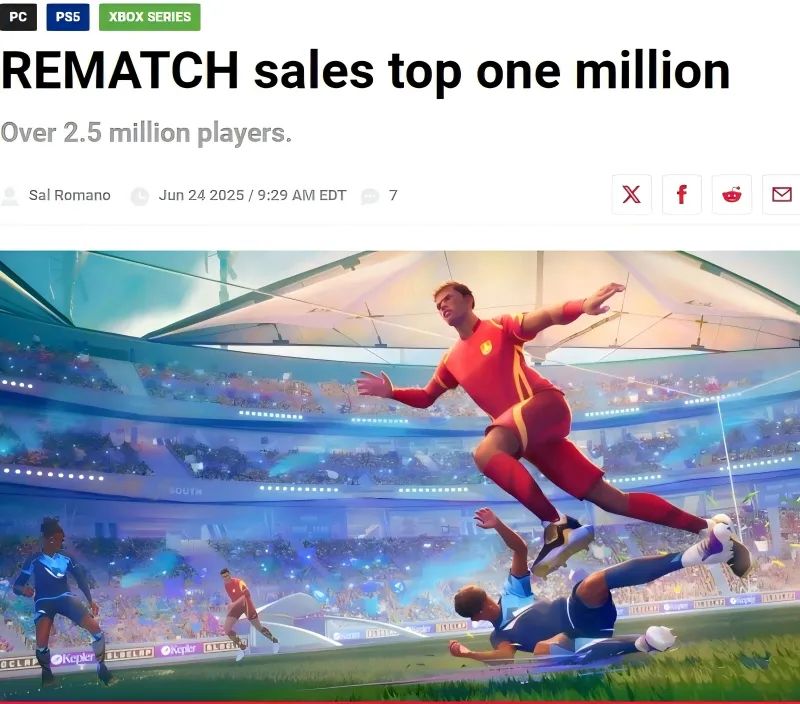Share the article on X

tap(632, 194)
